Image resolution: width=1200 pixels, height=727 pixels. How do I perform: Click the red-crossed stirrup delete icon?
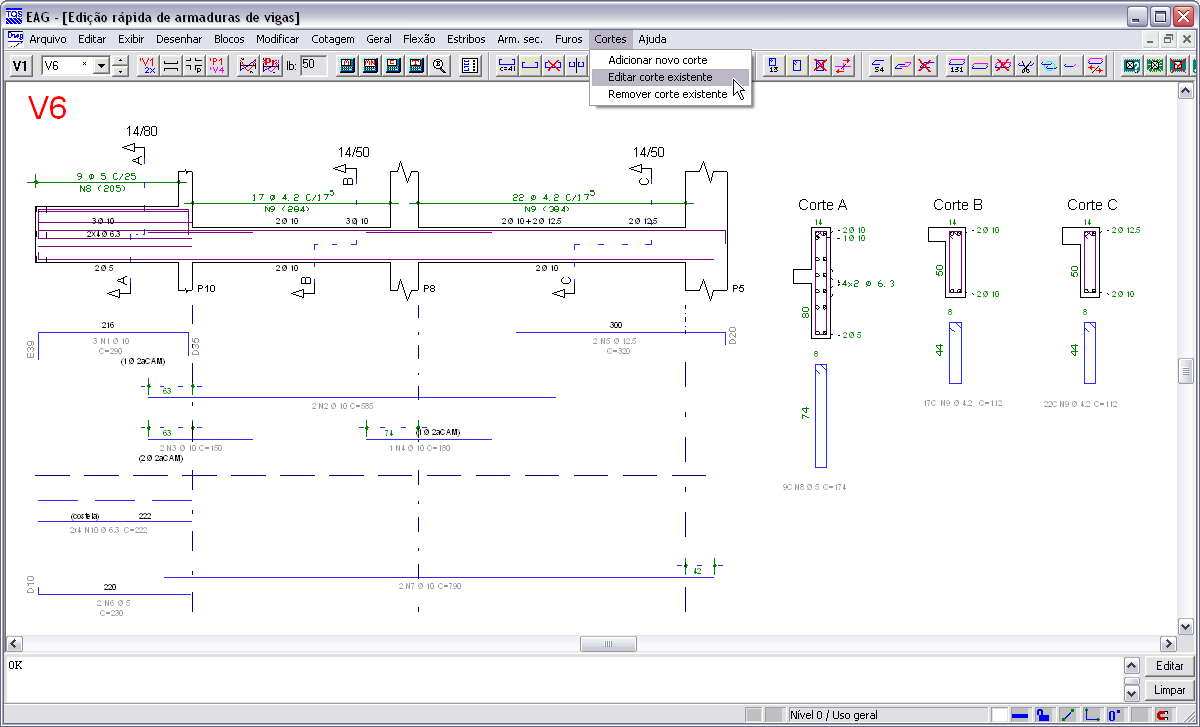coord(820,66)
